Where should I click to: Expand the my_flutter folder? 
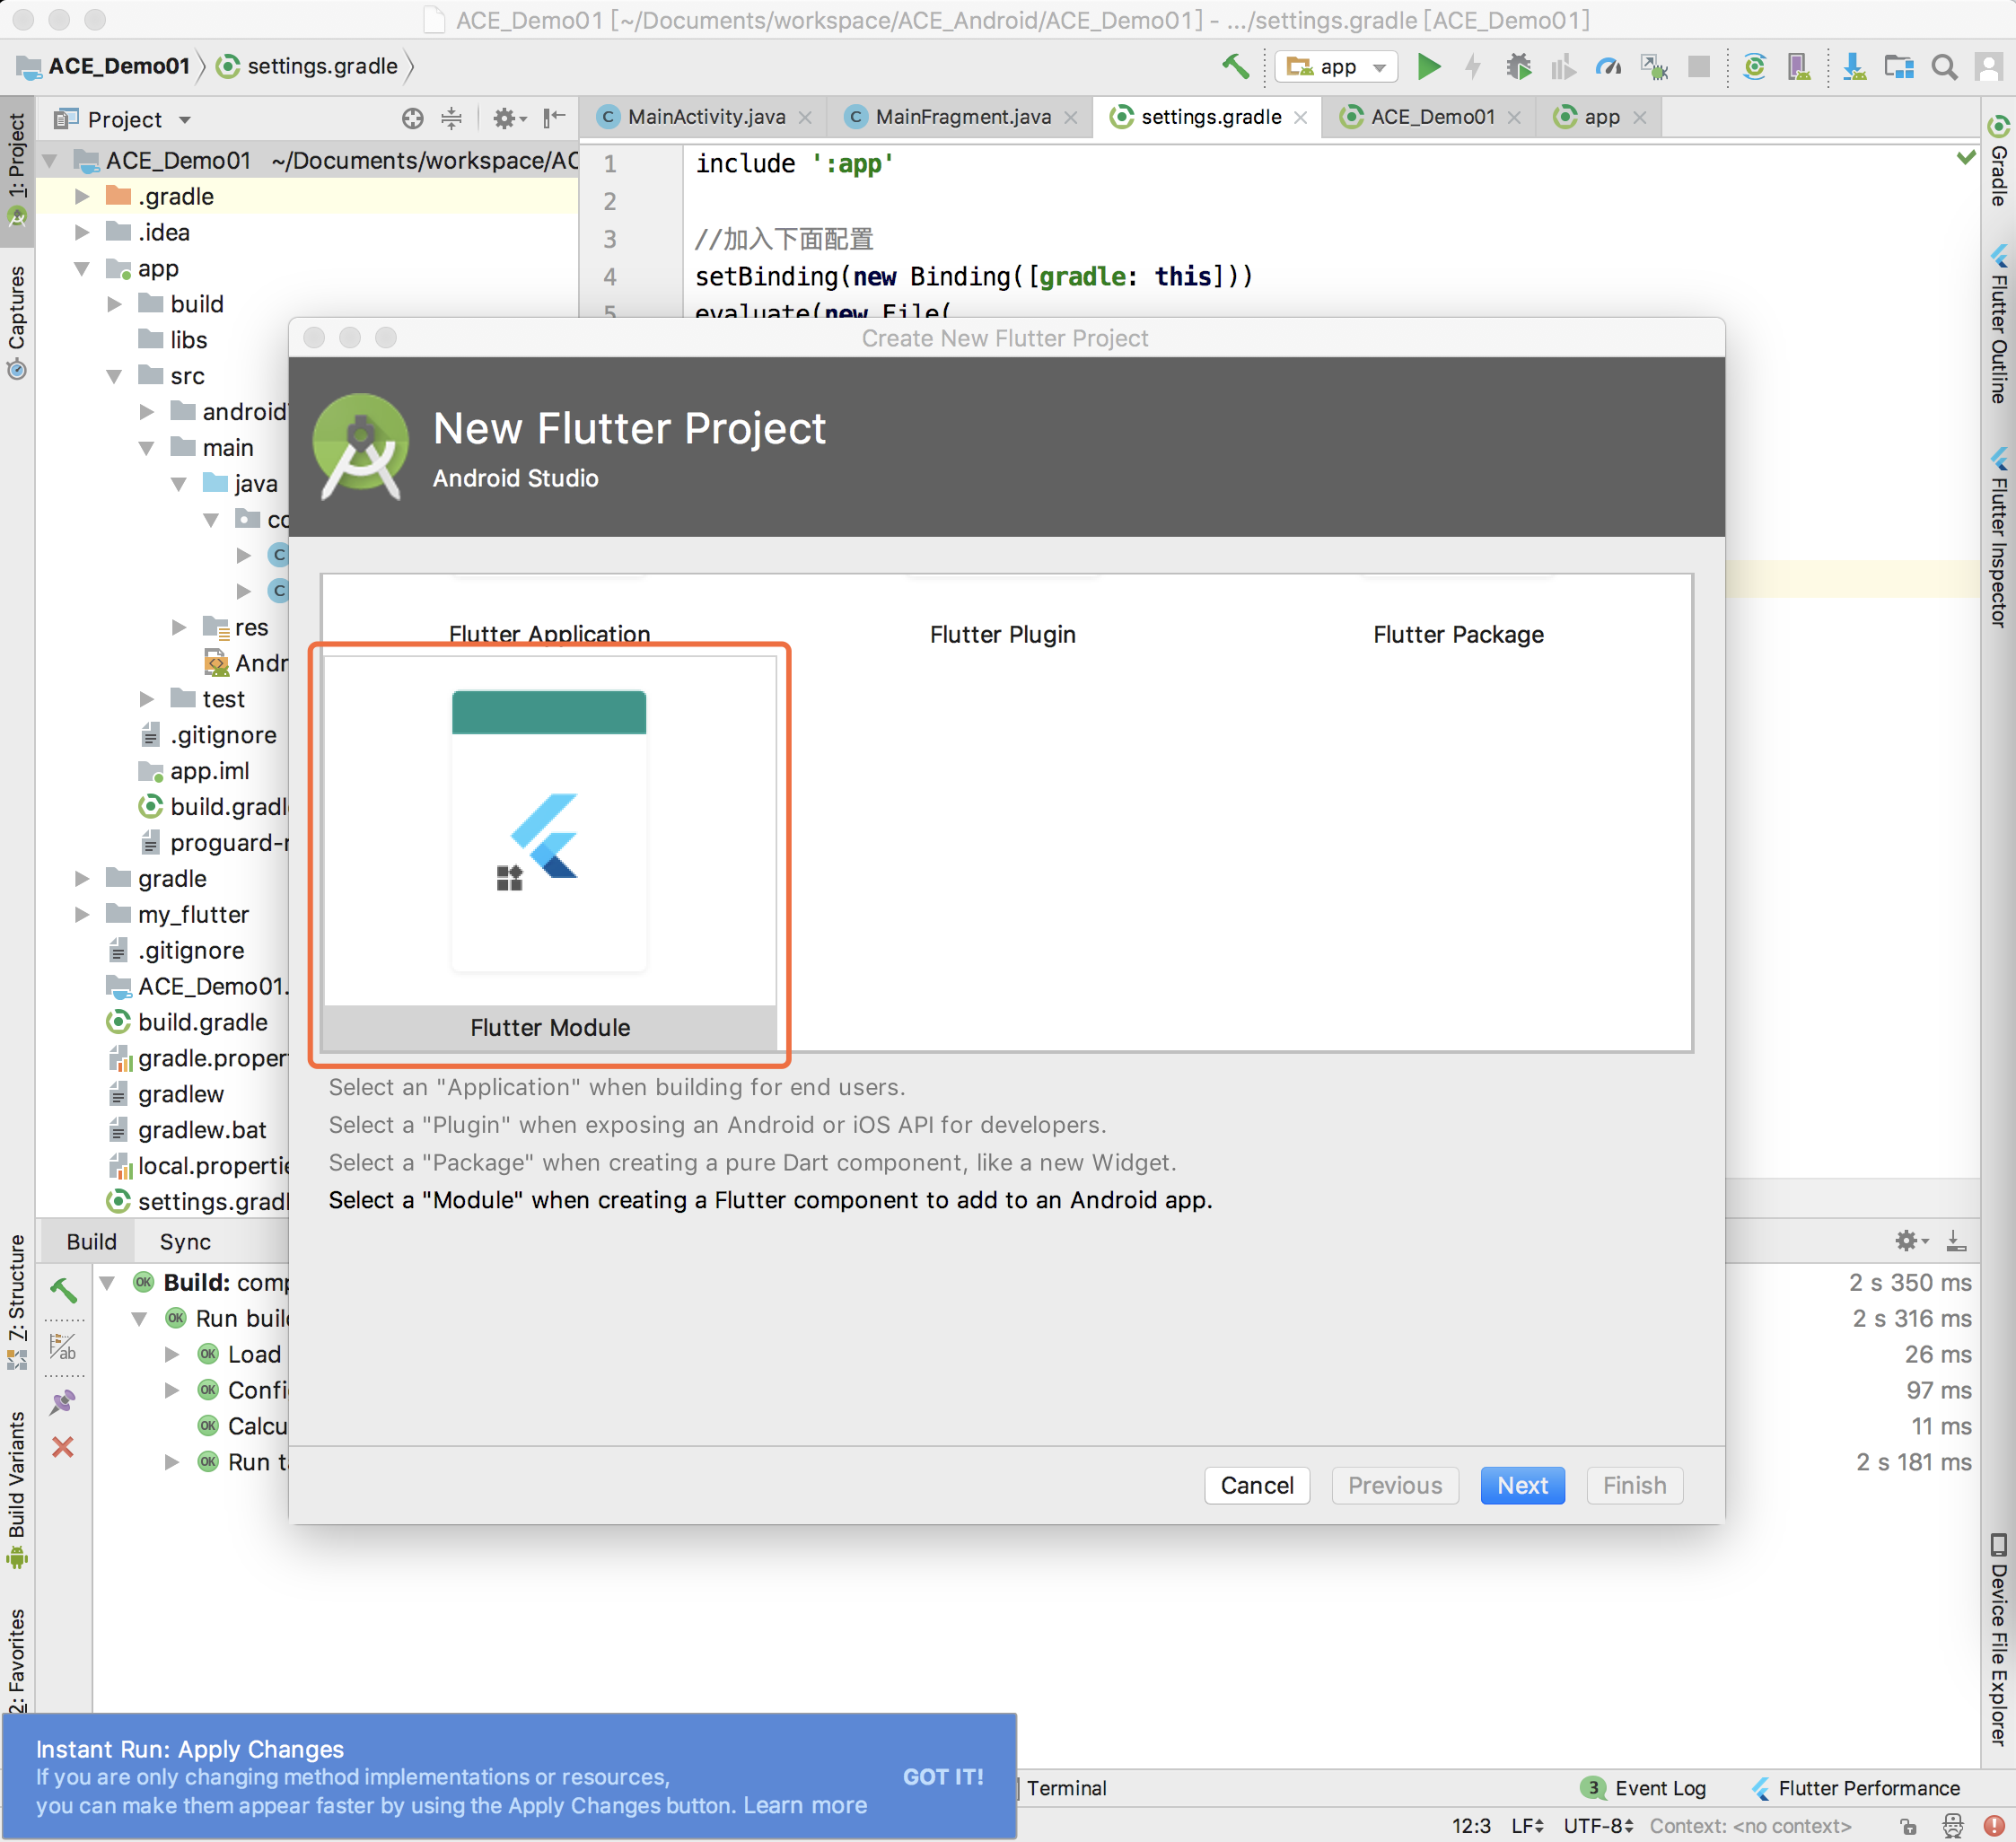point(82,914)
